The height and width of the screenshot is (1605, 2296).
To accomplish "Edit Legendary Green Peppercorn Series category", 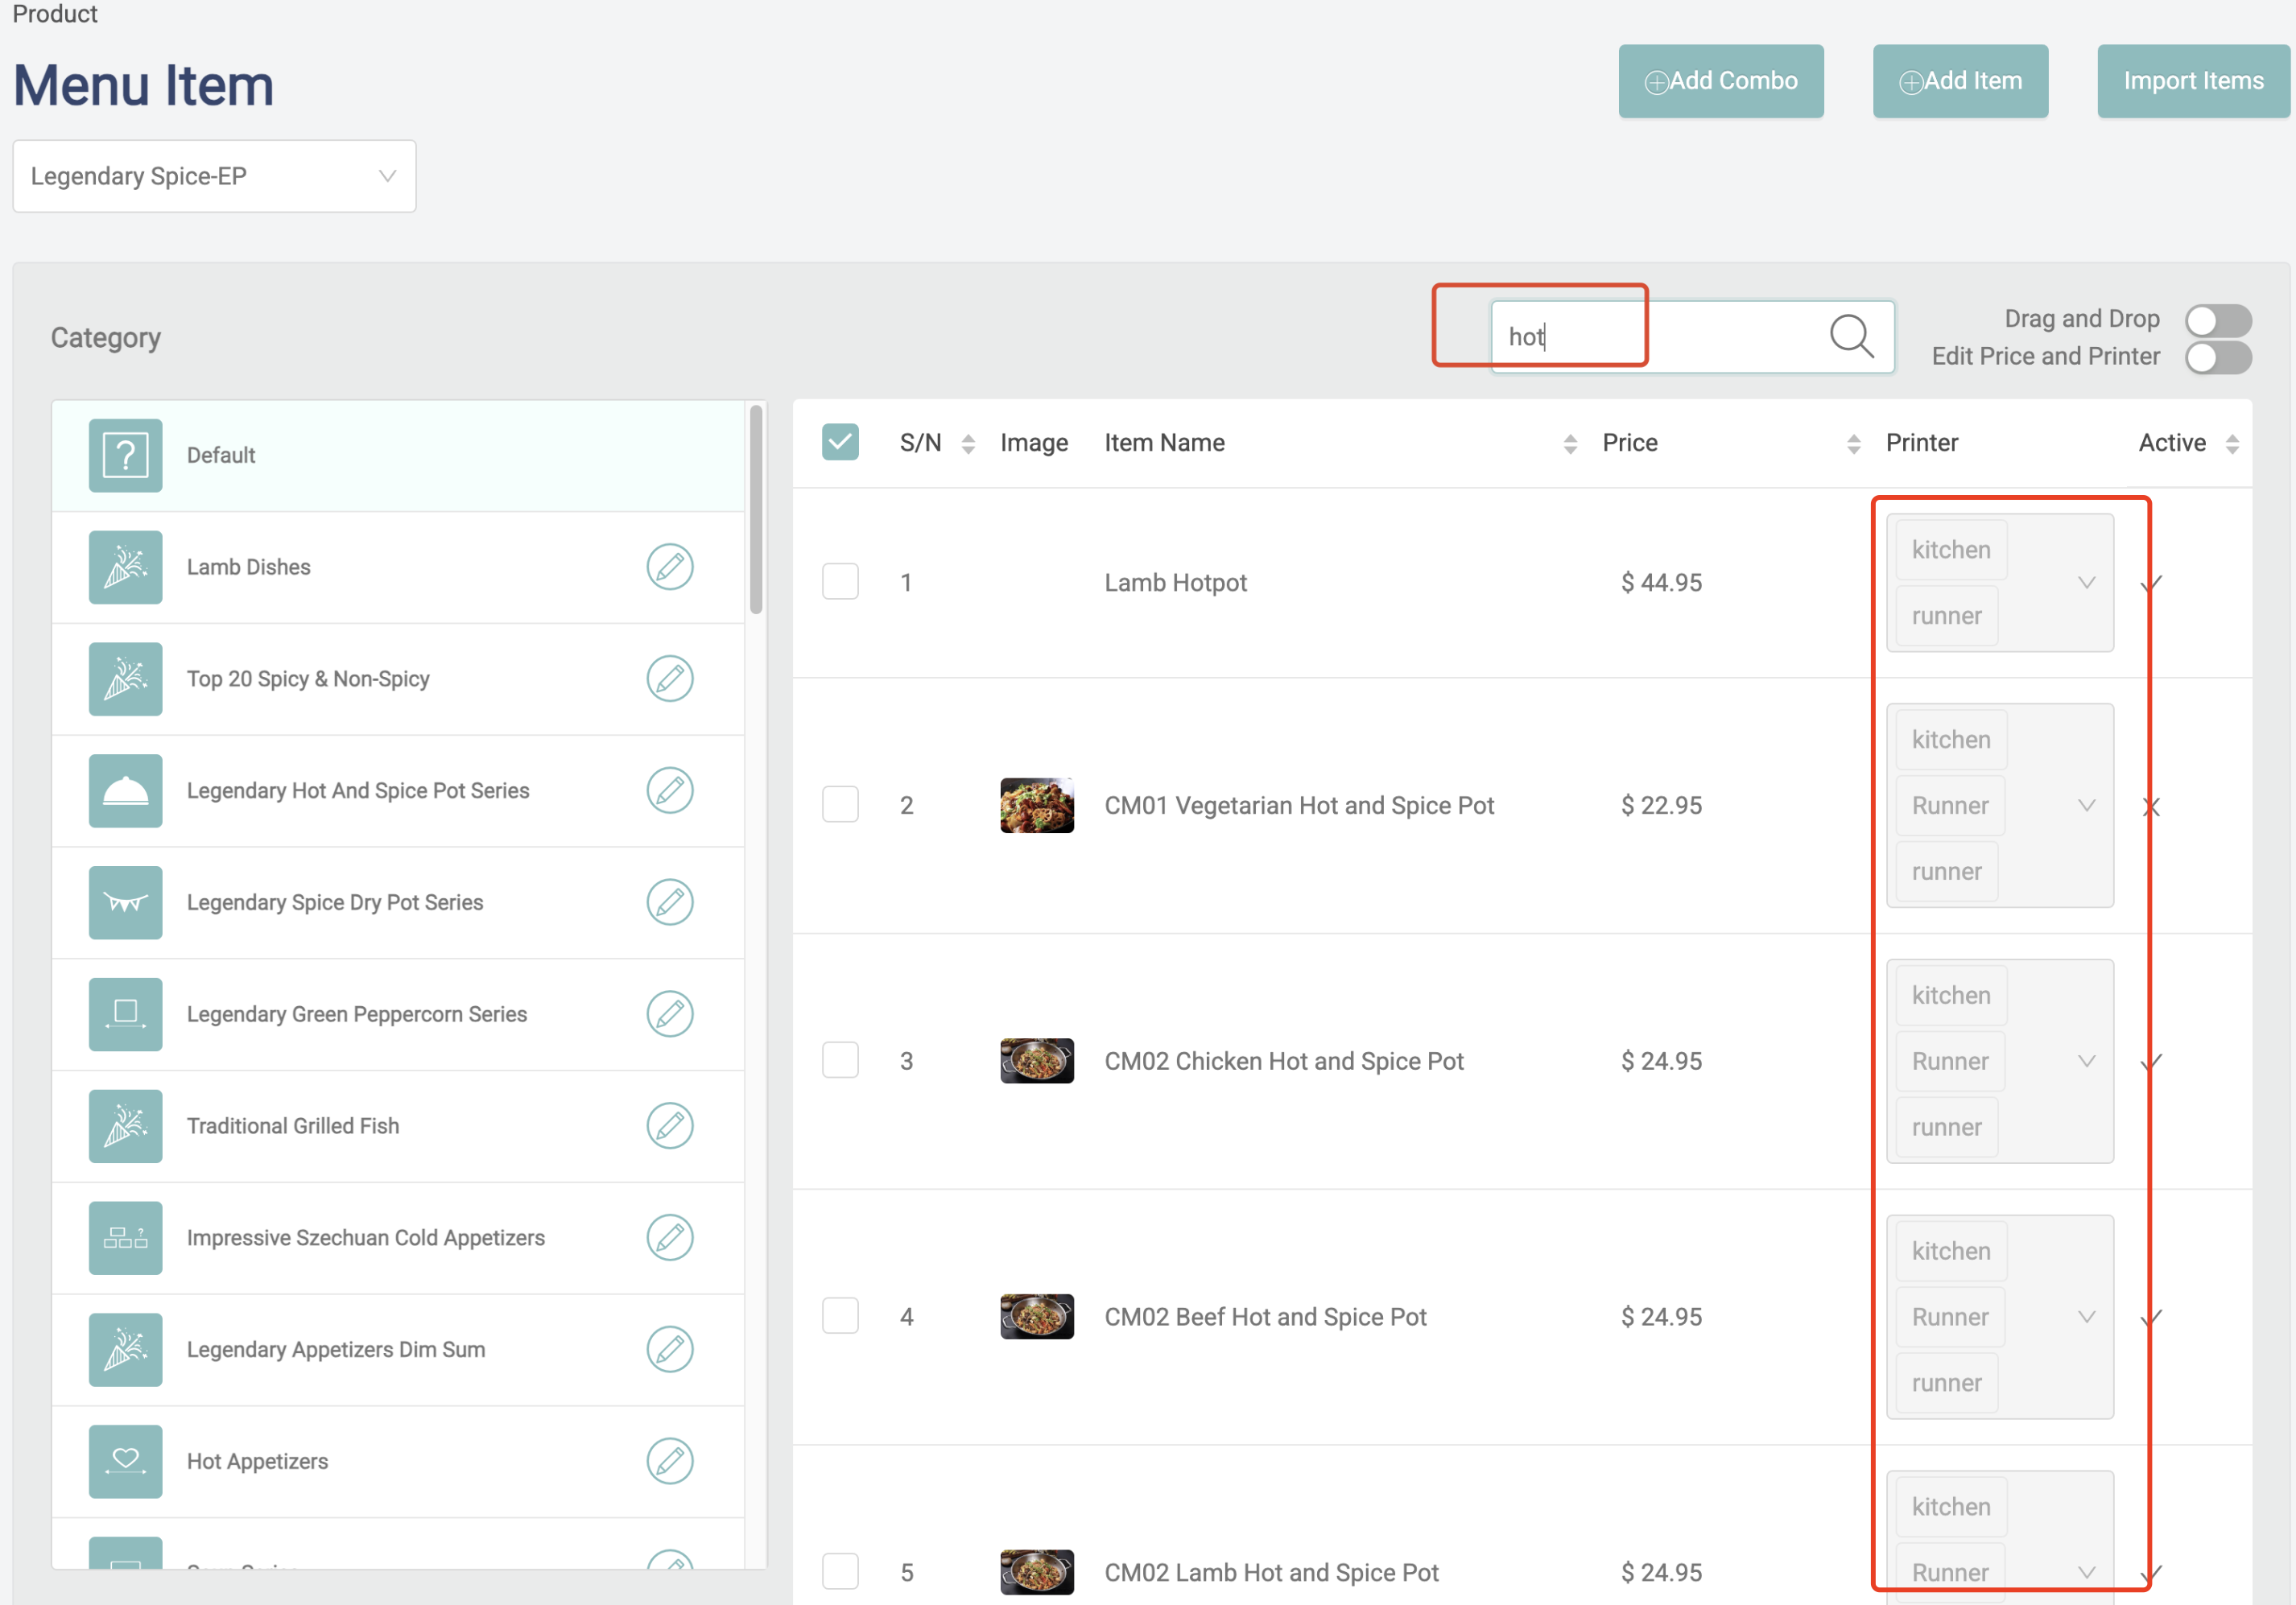I will [669, 1014].
